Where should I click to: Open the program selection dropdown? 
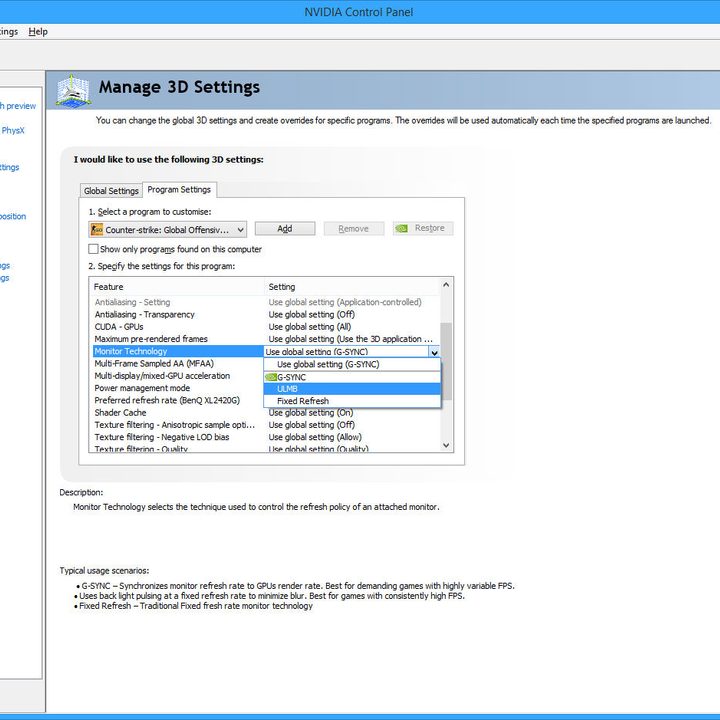coord(168,230)
